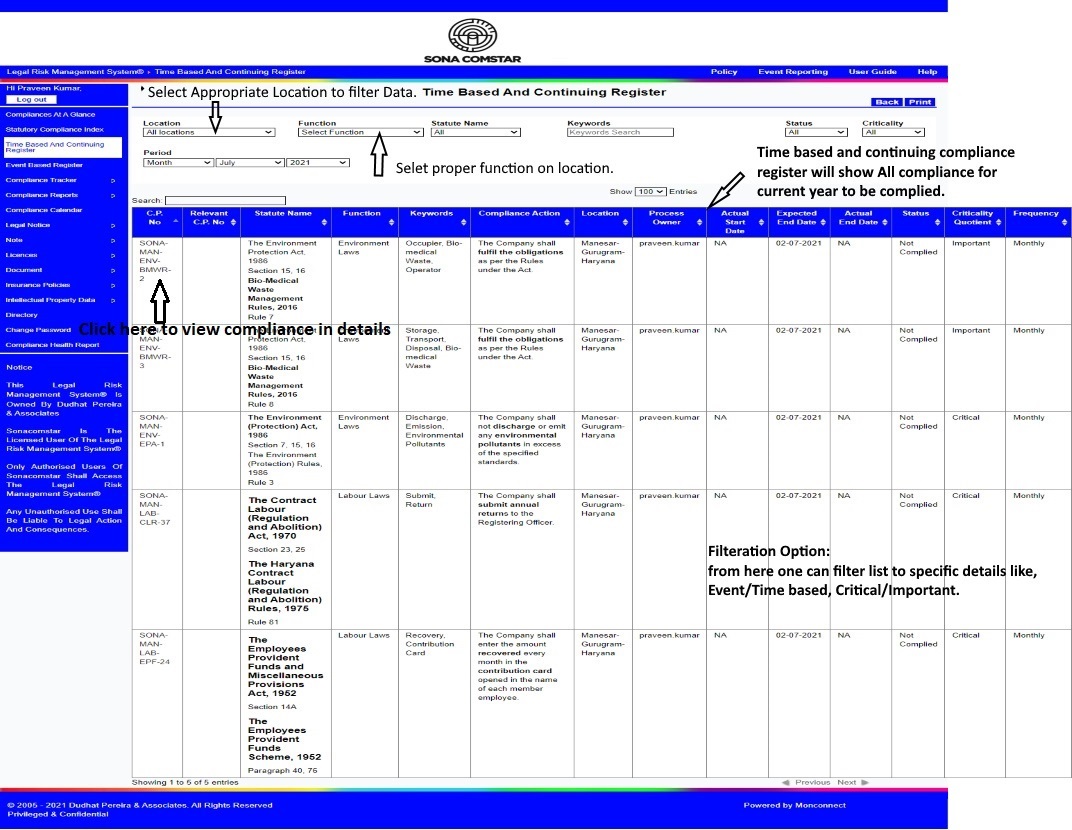Open Event Reporting in top menu
This screenshot has width=1072, height=830.
point(792,72)
